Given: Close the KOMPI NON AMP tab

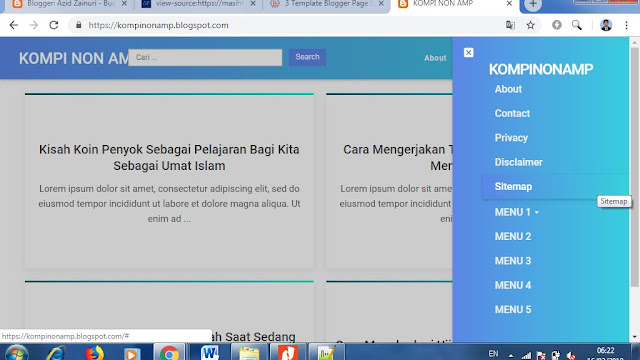Looking at the screenshot, I should 509,4.
